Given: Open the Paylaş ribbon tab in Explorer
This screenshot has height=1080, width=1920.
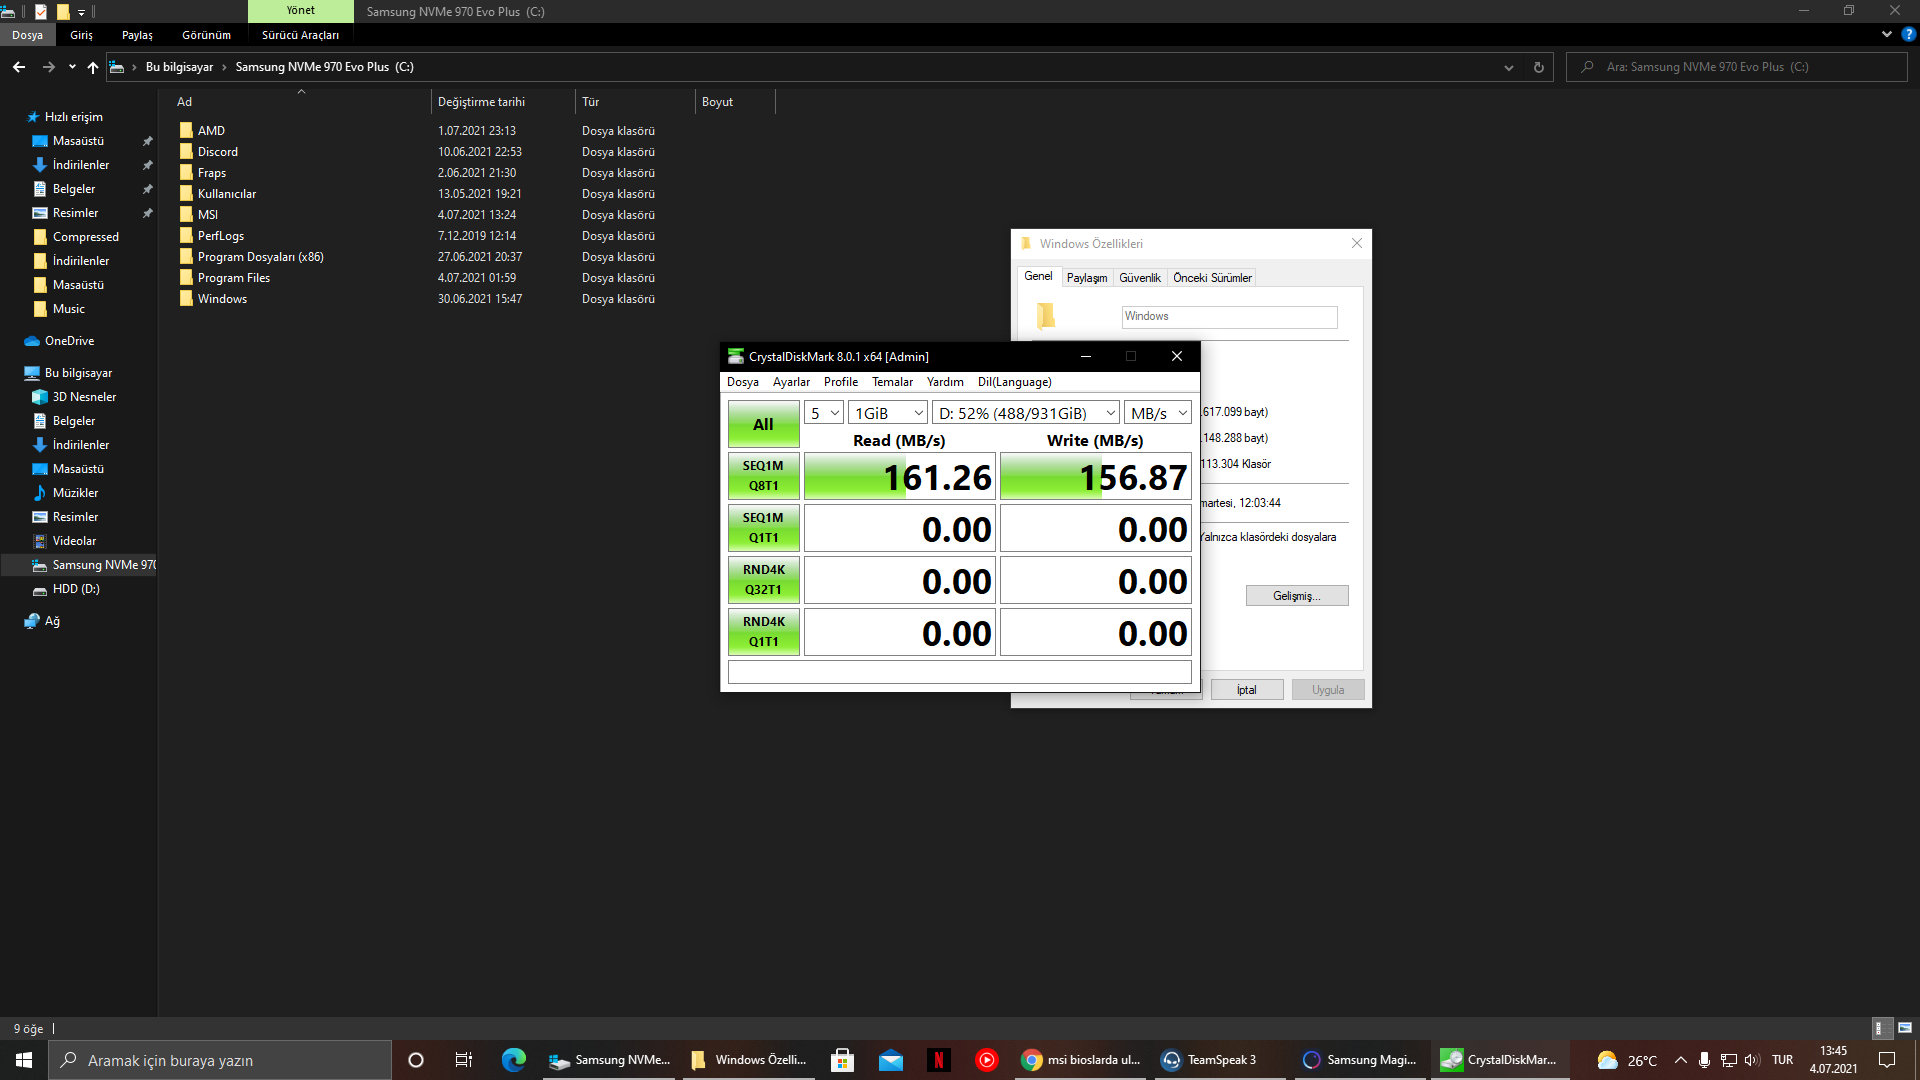Looking at the screenshot, I should coord(137,35).
